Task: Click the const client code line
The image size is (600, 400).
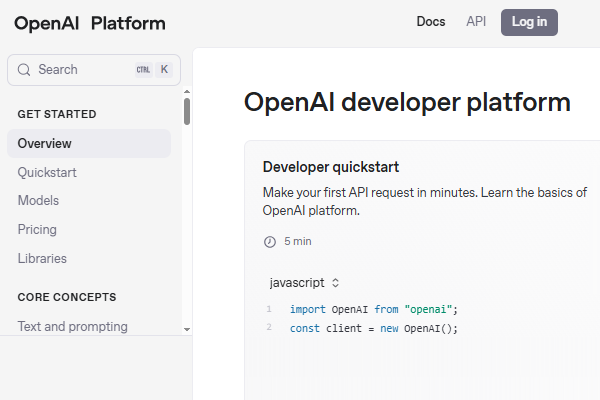Action: click(373, 328)
